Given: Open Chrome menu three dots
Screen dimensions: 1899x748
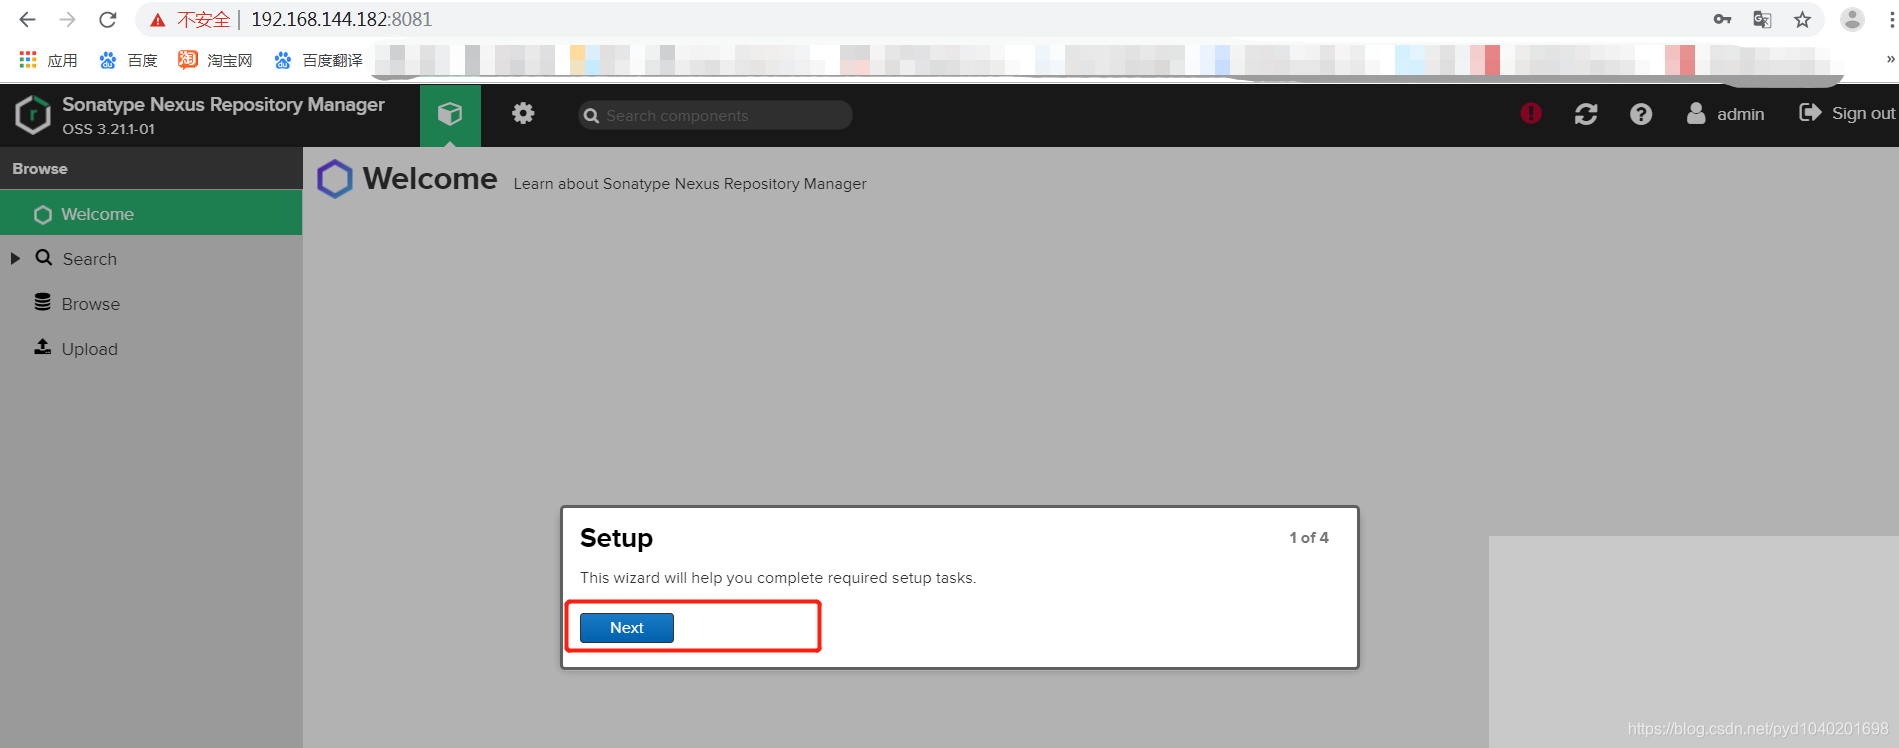Looking at the screenshot, I should [x=1891, y=19].
